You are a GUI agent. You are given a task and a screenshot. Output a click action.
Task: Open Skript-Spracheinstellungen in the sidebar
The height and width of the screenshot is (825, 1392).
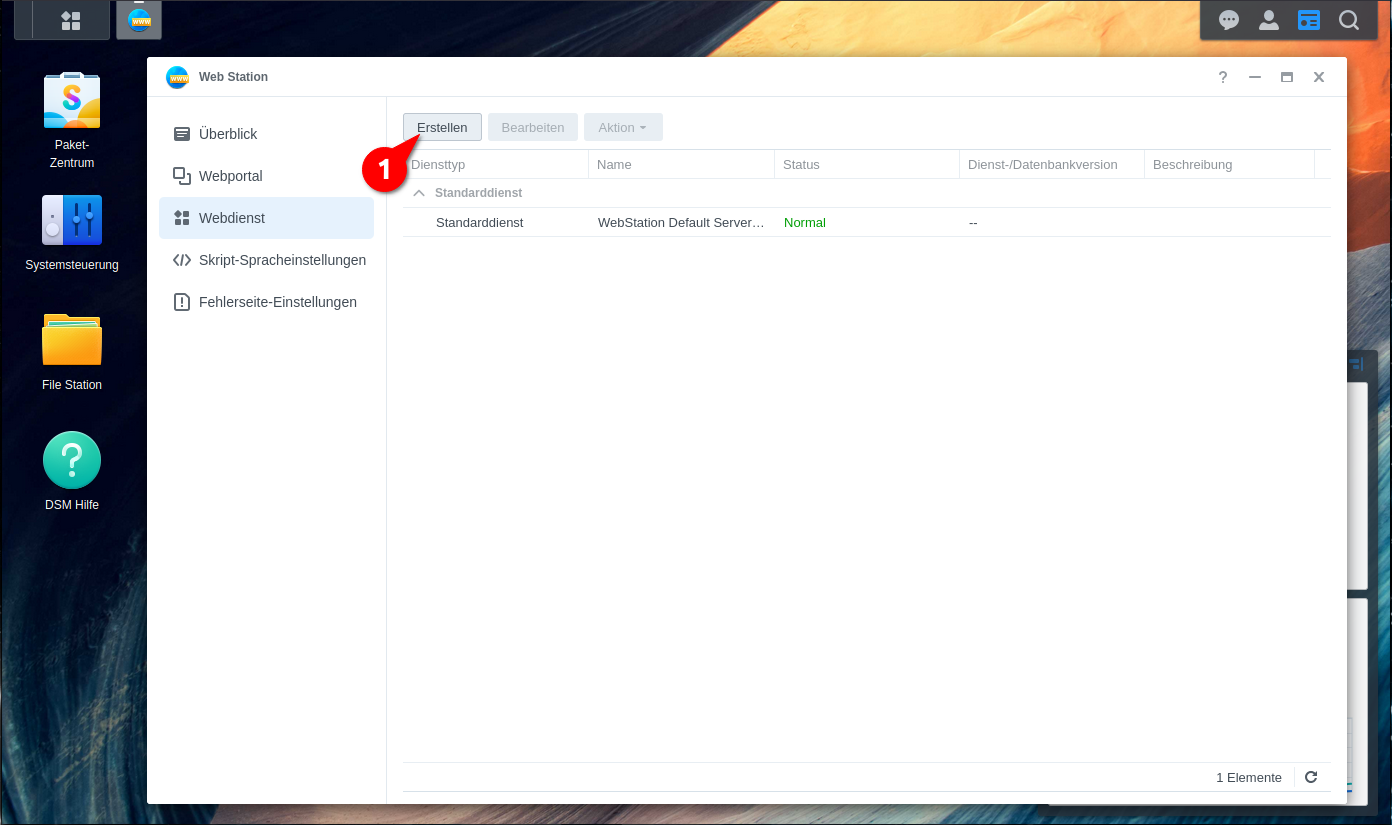(282, 260)
